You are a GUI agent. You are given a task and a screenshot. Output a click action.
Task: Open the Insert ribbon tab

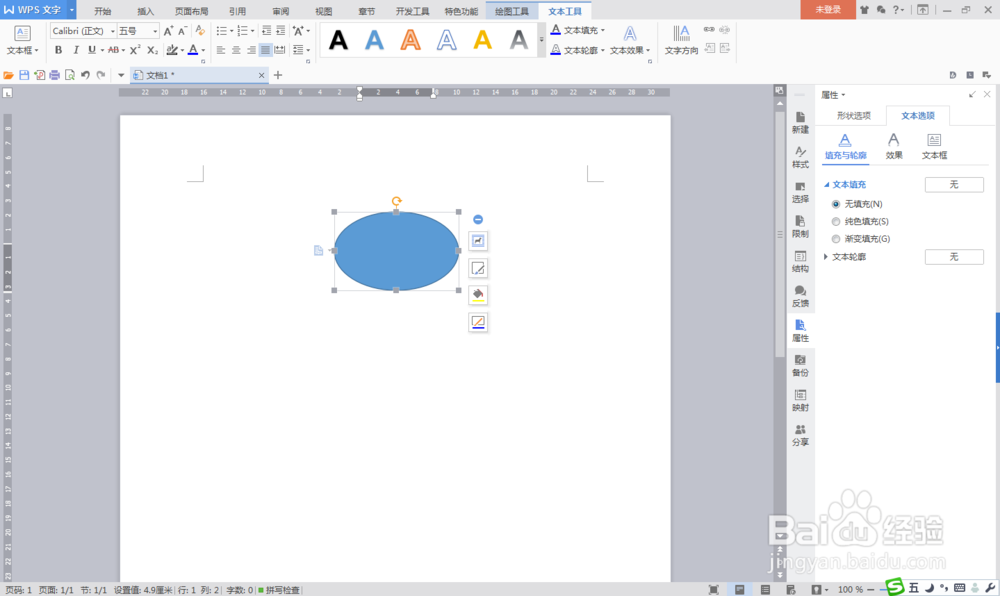click(145, 11)
